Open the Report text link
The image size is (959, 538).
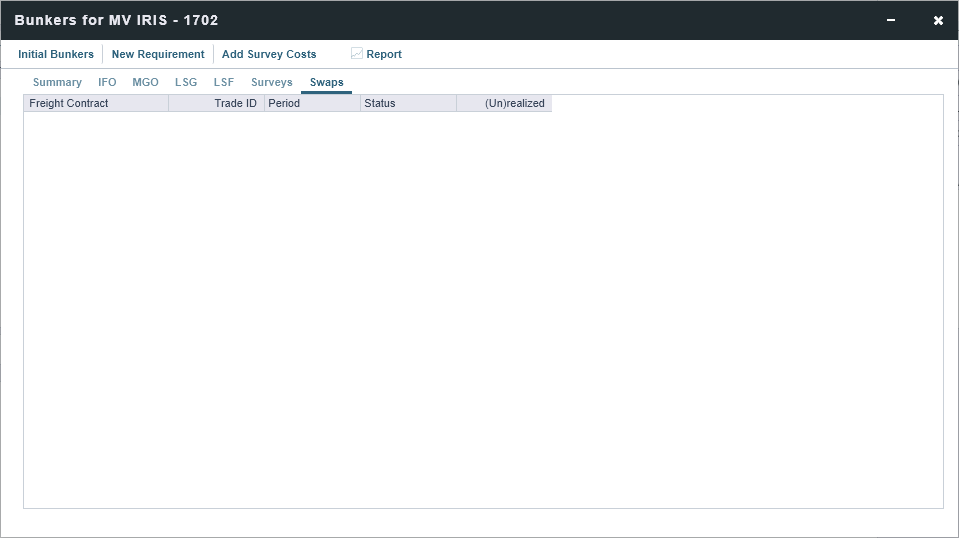pos(384,54)
